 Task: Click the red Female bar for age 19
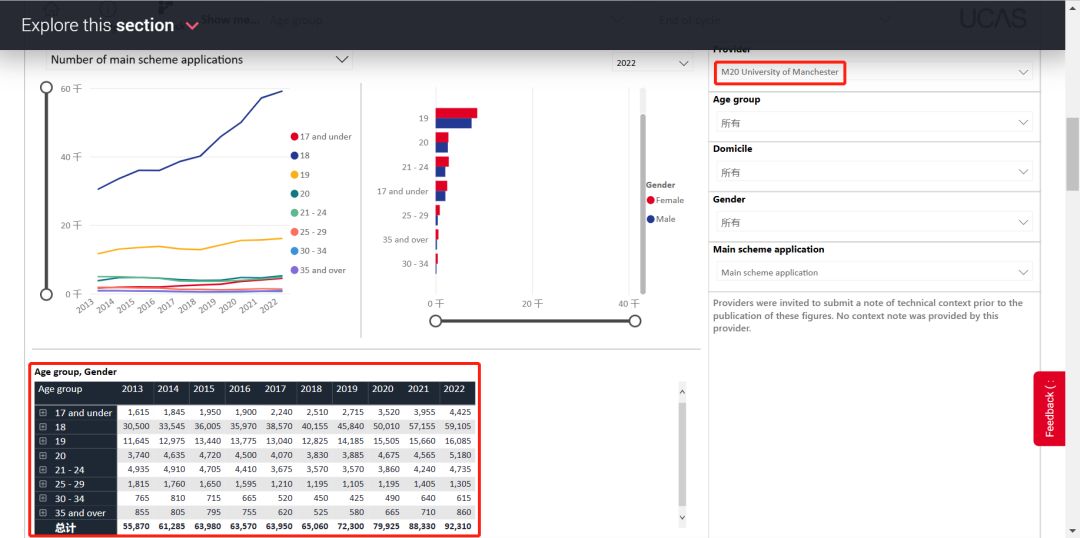[x=456, y=113]
